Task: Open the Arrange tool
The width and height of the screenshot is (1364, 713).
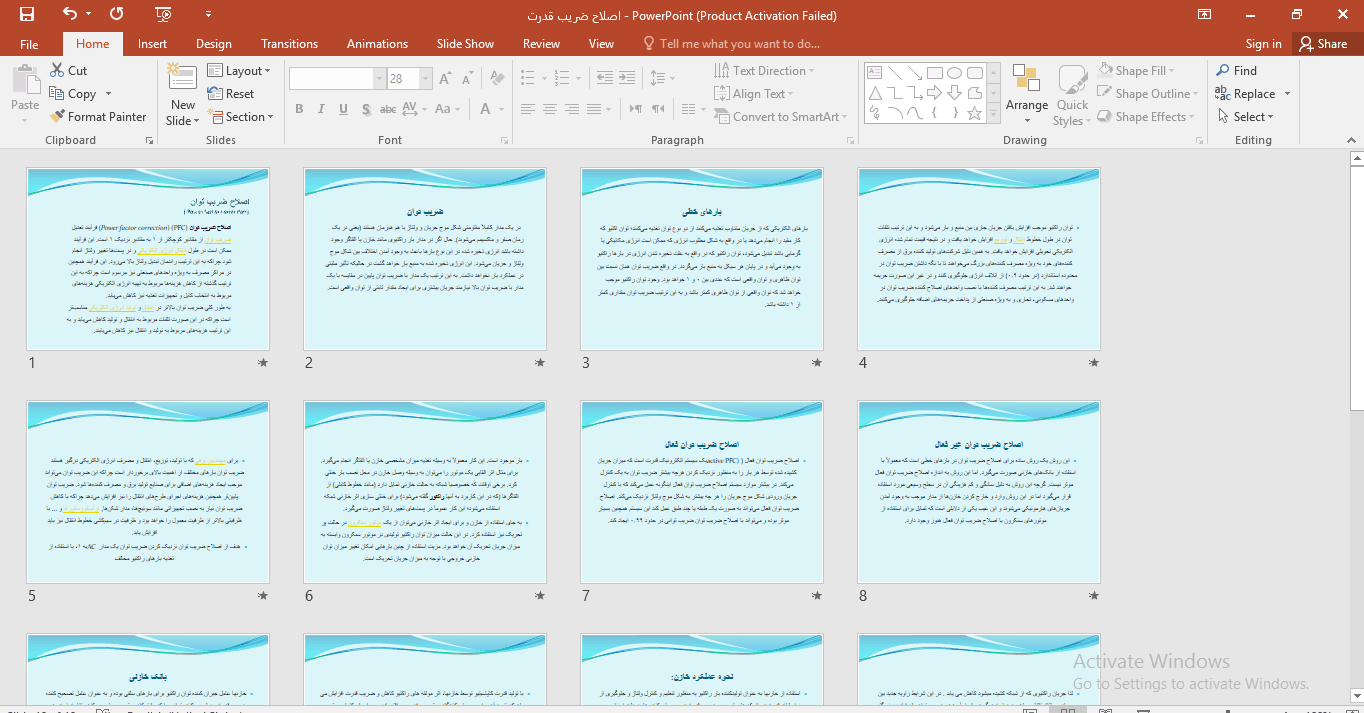Action: coord(1027,92)
